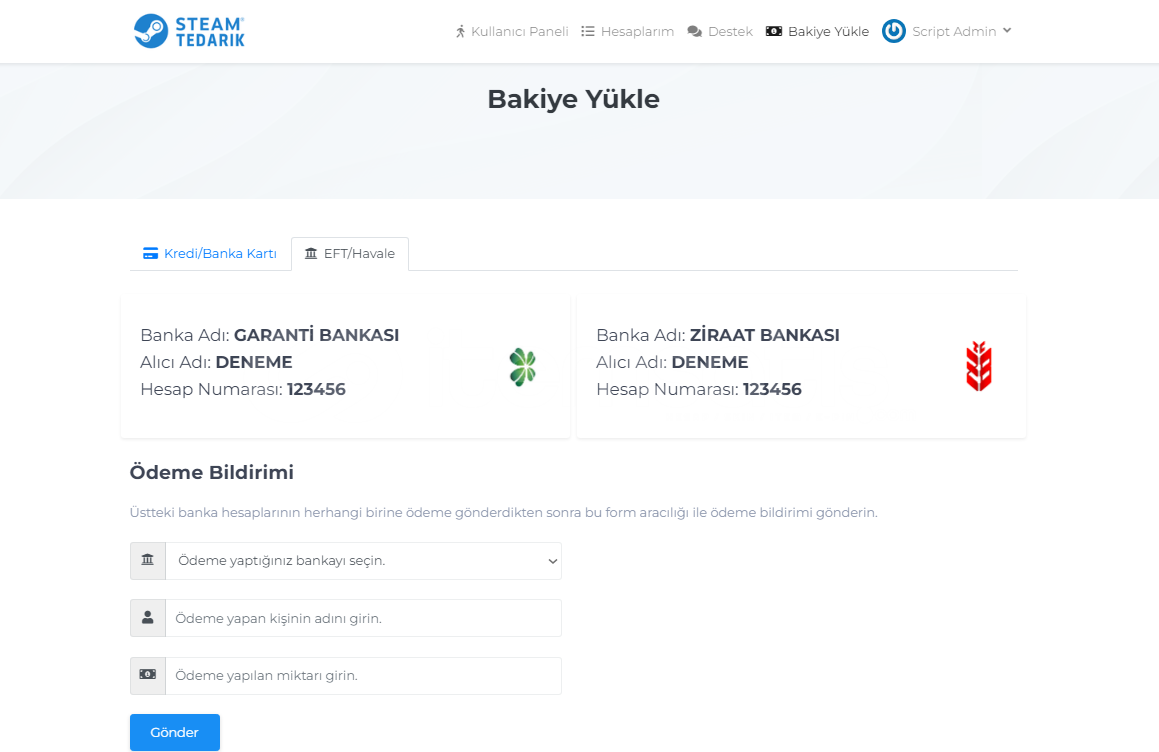Click the bank building icon beside bank selector

tap(148, 560)
